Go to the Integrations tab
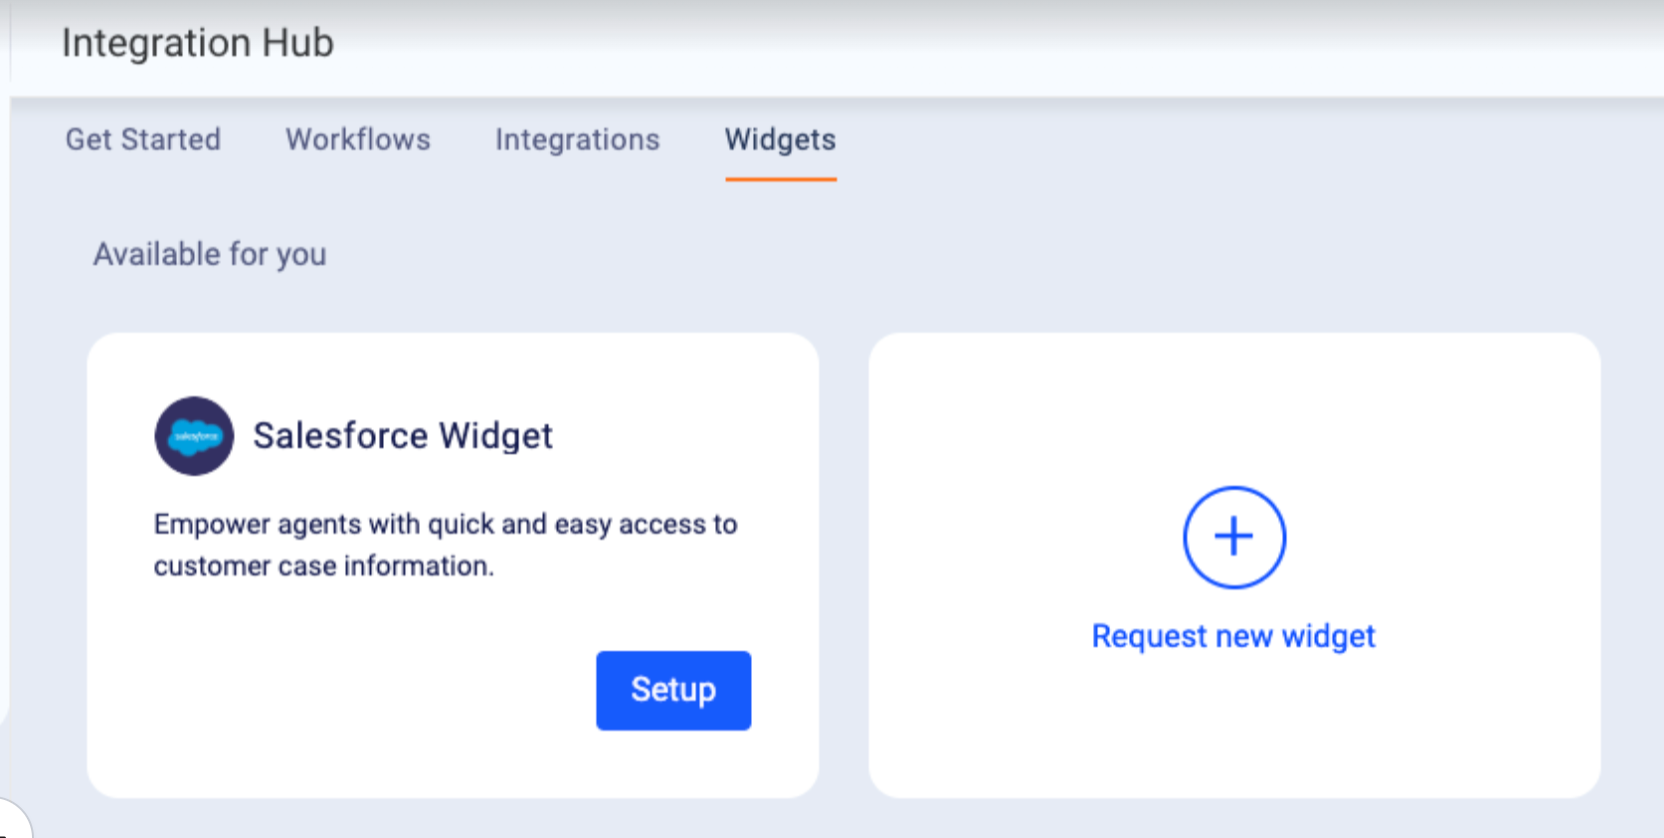 point(577,139)
